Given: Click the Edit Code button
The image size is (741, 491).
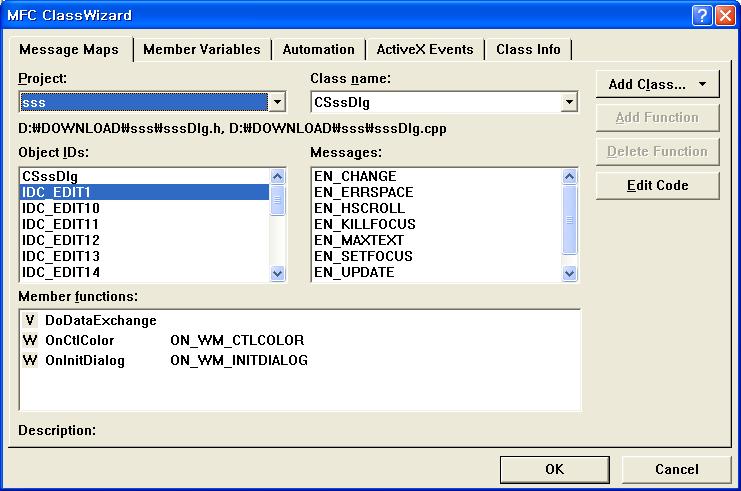Looking at the screenshot, I should (x=657, y=186).
